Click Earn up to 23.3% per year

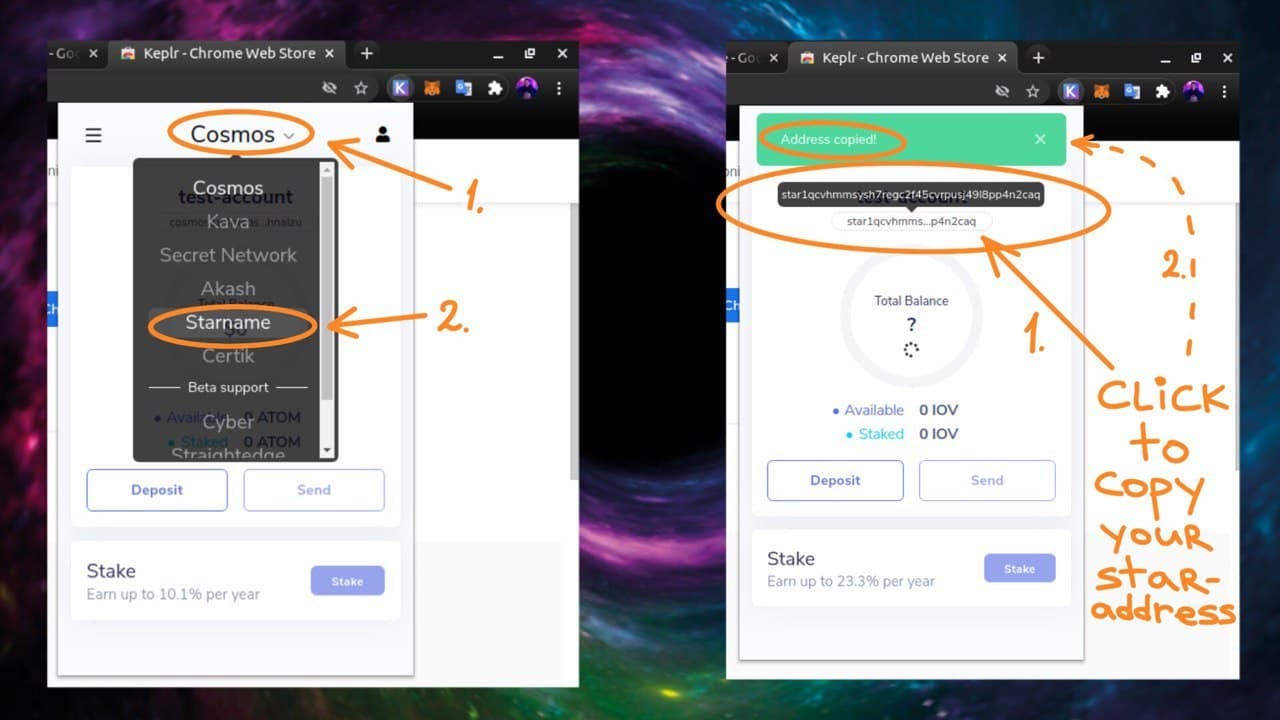click(851, 581)
